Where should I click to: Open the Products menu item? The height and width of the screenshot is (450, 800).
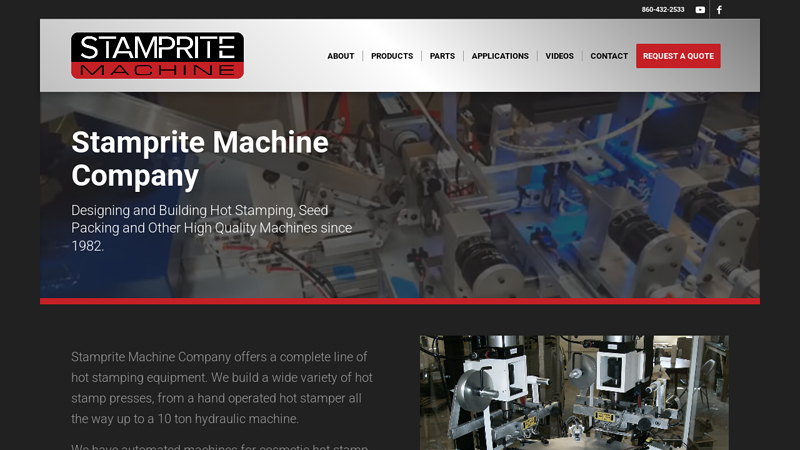click(392, 56)
